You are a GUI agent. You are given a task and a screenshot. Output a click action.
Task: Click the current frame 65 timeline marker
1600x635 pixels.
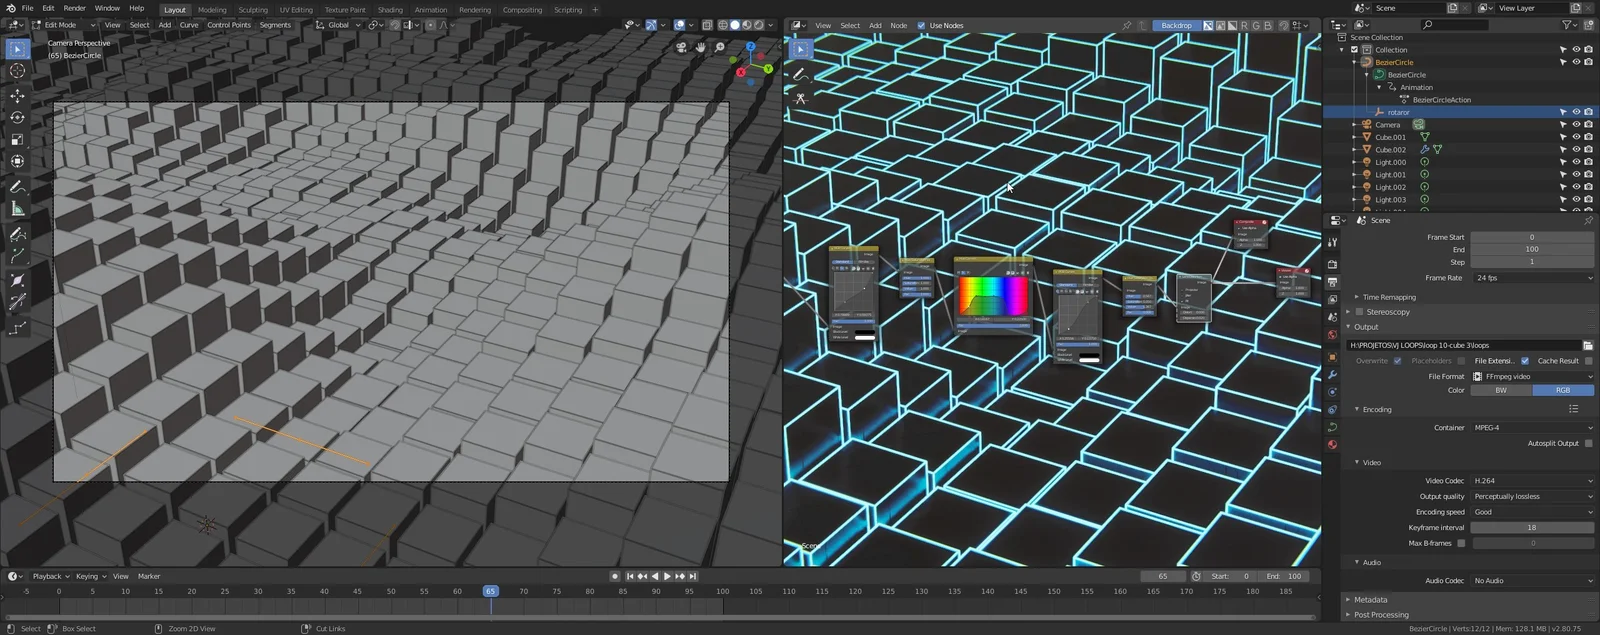[490, 591]
